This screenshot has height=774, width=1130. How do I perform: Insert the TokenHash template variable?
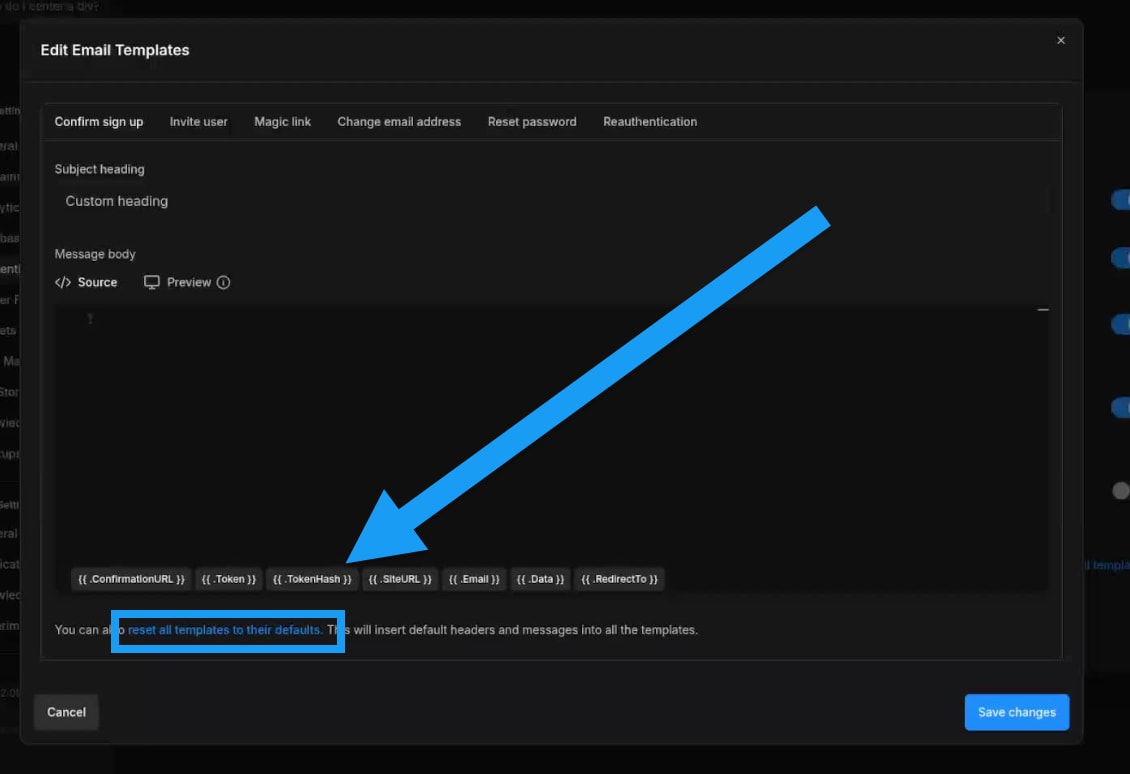tap(311, 579)
